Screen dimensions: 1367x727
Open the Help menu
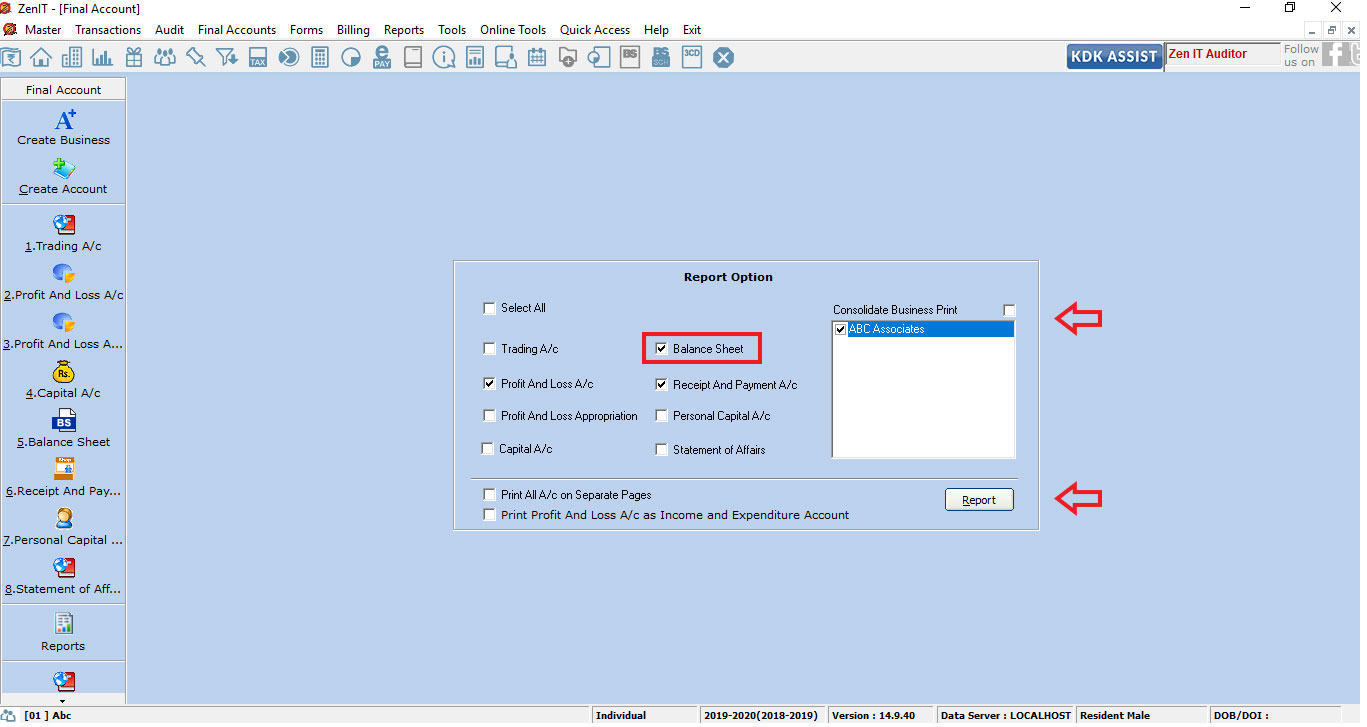coord(656,30)
